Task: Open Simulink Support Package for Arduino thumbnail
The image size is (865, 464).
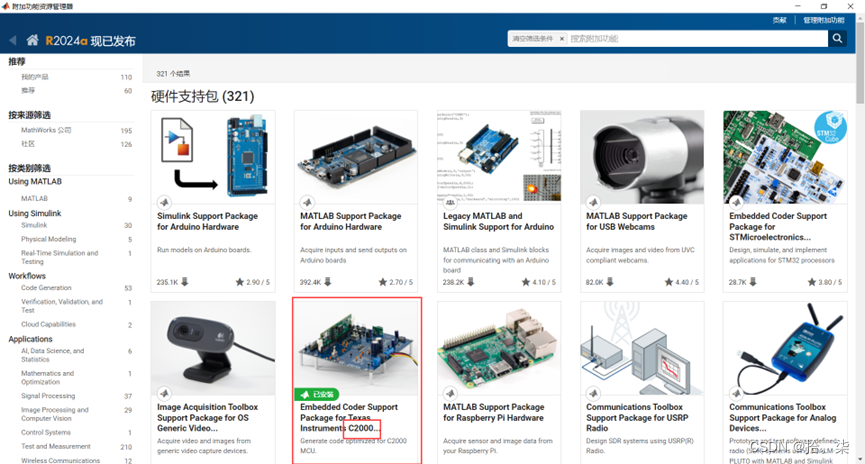Action: coord(213,157)
